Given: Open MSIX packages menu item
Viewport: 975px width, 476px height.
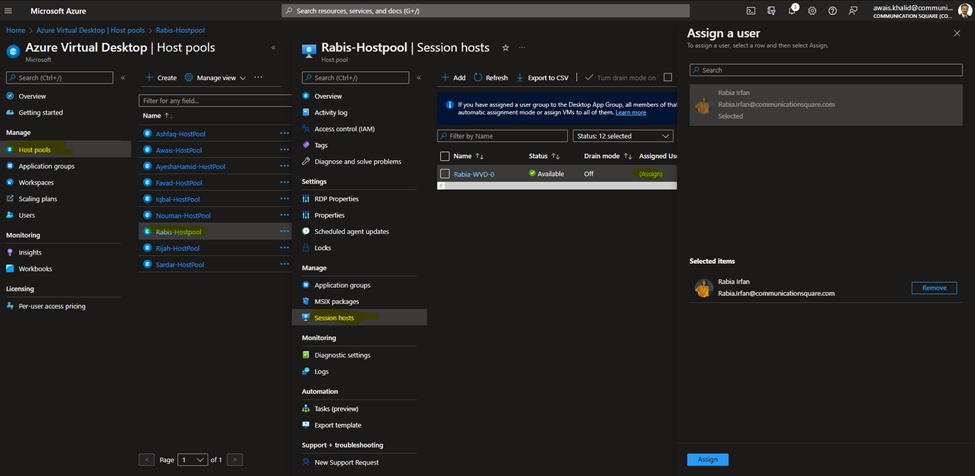Looking at the screenshot, I should pyautogui.click(x=337, y=301).
